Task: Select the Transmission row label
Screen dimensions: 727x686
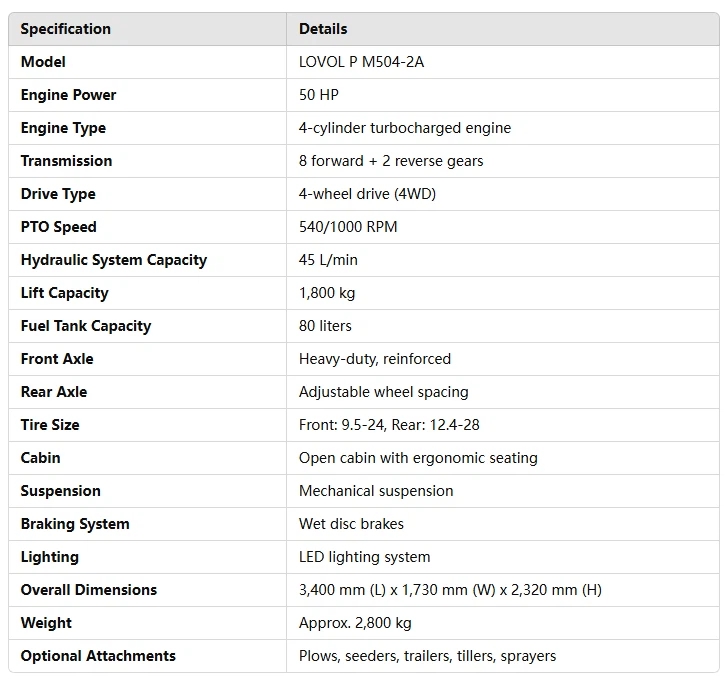Action: tap(66, 161)
